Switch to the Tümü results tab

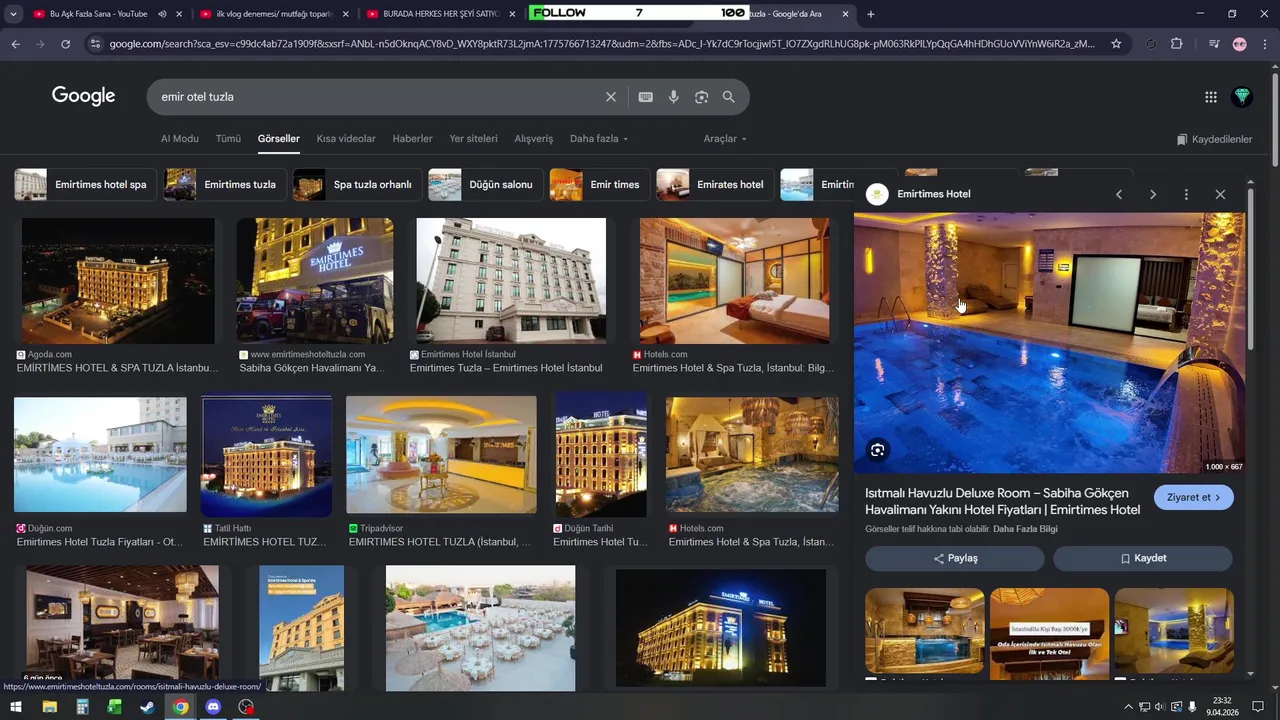point(228,139)
